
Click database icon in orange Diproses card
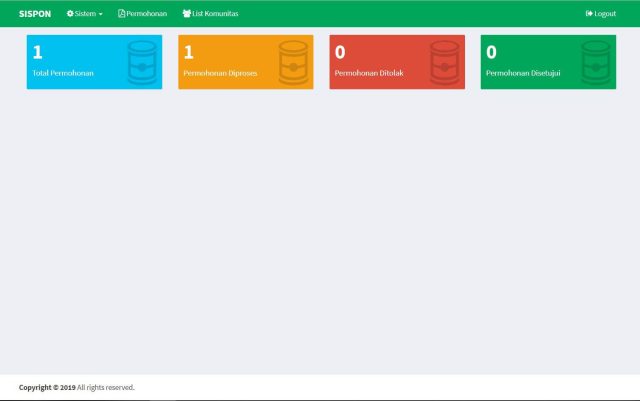[294, 62]
